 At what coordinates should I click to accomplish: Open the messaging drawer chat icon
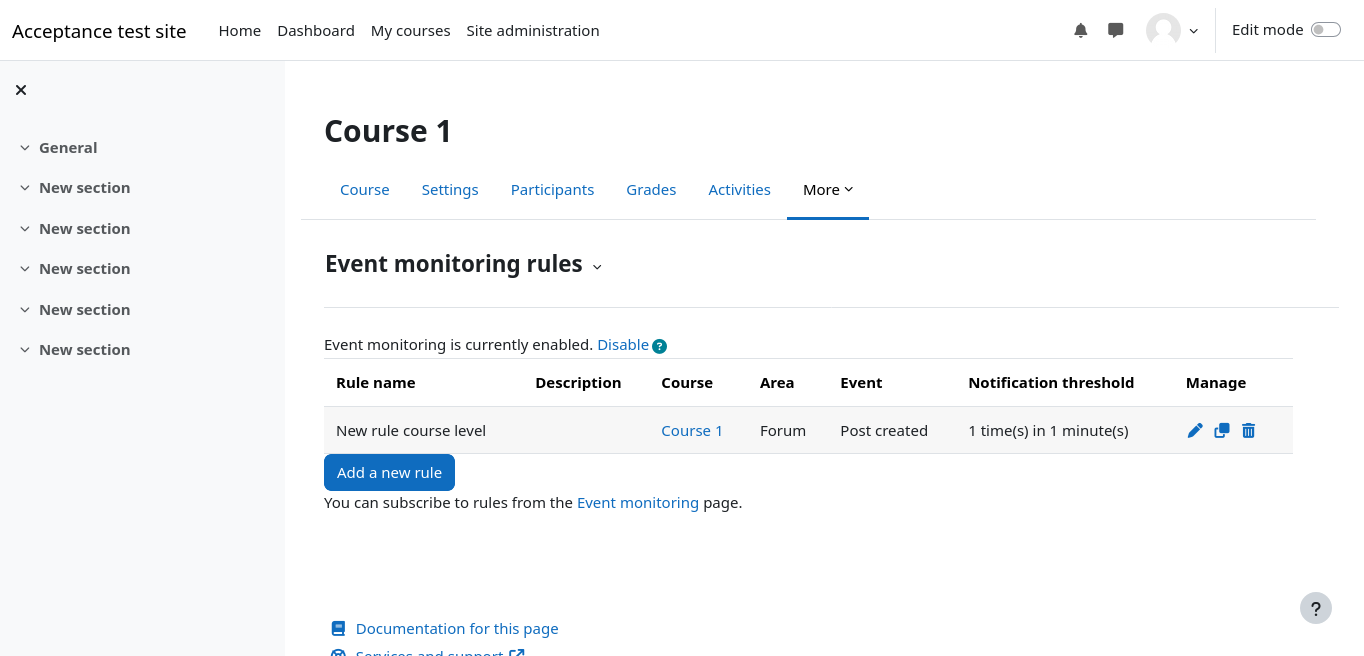pyautogui.click(x=1116, y=30)
